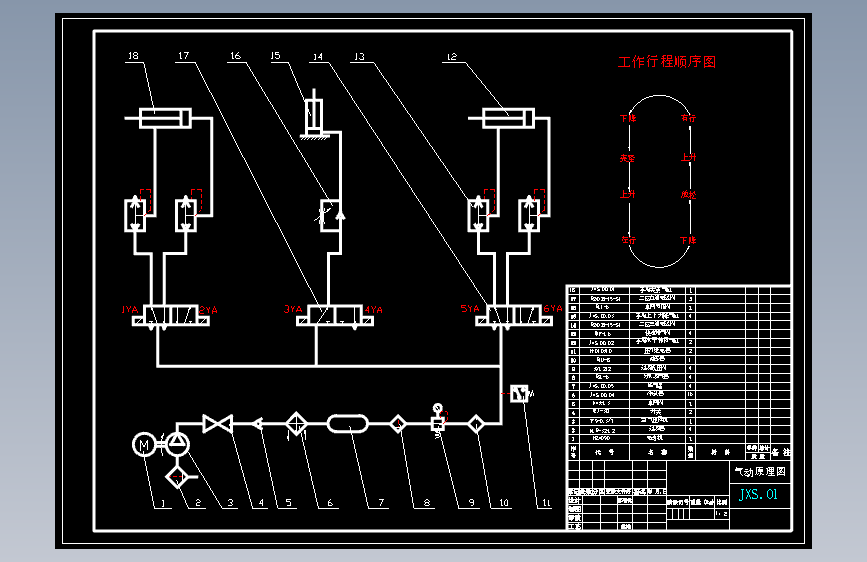Select the bow-tie shut-off valve symbol
Image resolution: width=867 pixels, height=562 pixels.
pyautogui.click(x=217, y=424)
